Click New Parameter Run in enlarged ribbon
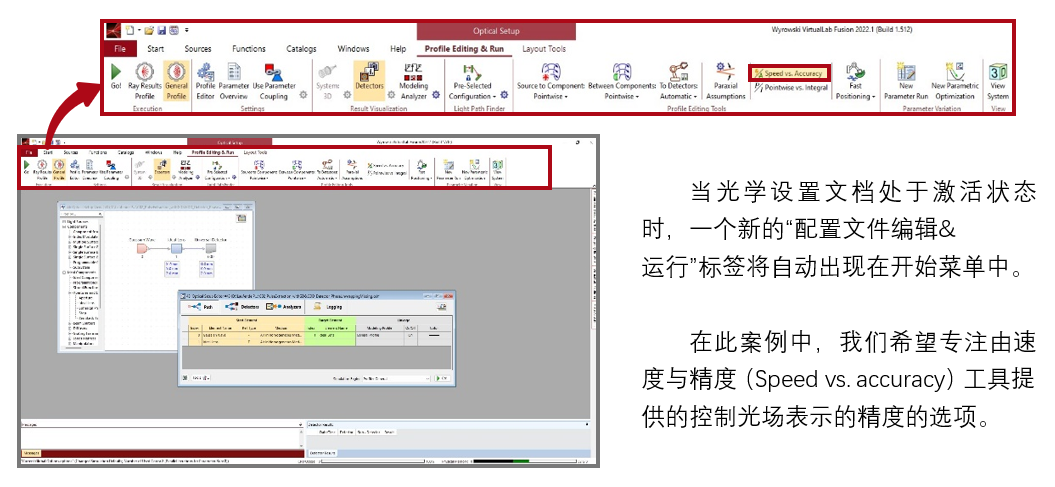The image size is (1055, 487). point(906,81)
